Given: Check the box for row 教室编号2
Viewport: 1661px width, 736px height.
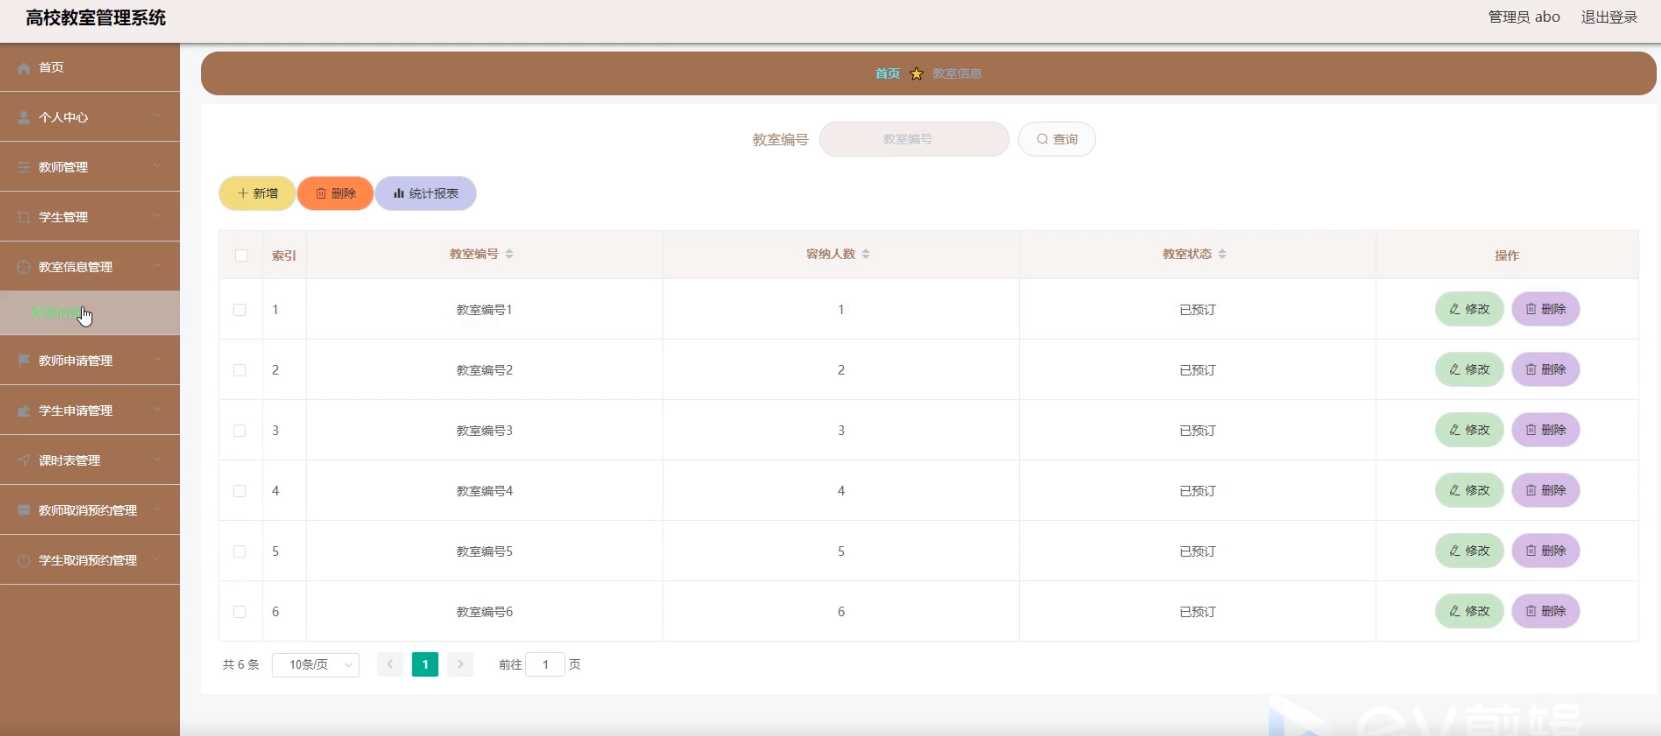Looking at the screenshot, I should point(240,370).
